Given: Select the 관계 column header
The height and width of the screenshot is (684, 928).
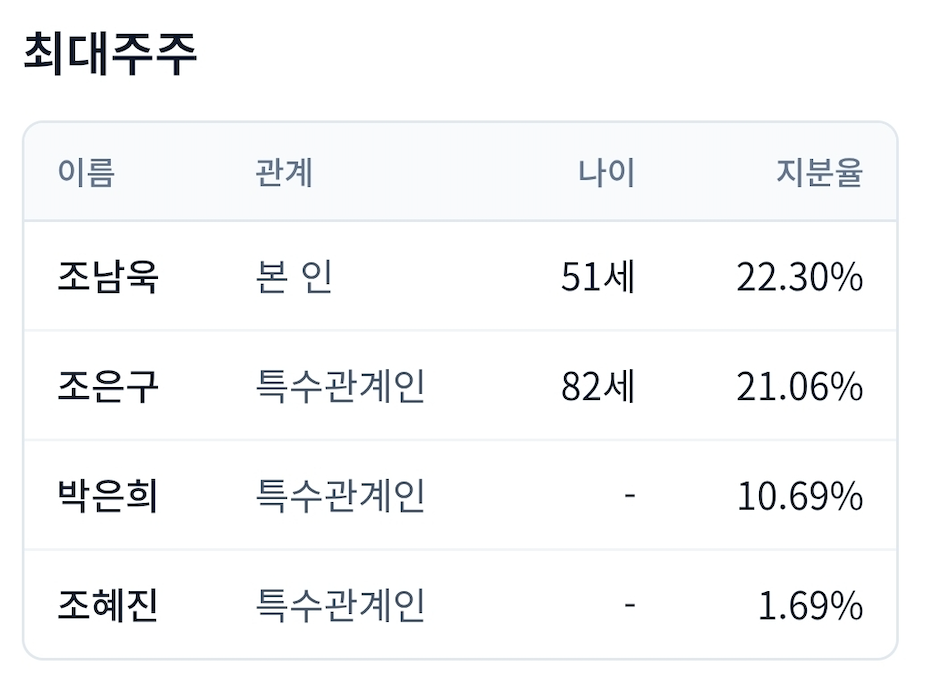Looking at the screenshot, I should [x=283, y=173].
